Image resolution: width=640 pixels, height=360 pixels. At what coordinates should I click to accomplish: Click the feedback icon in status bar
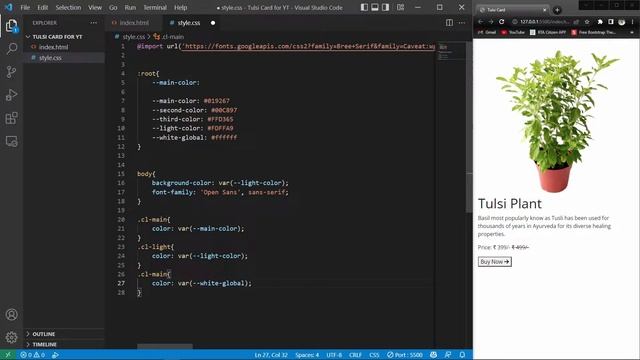(x=448, y=355)
